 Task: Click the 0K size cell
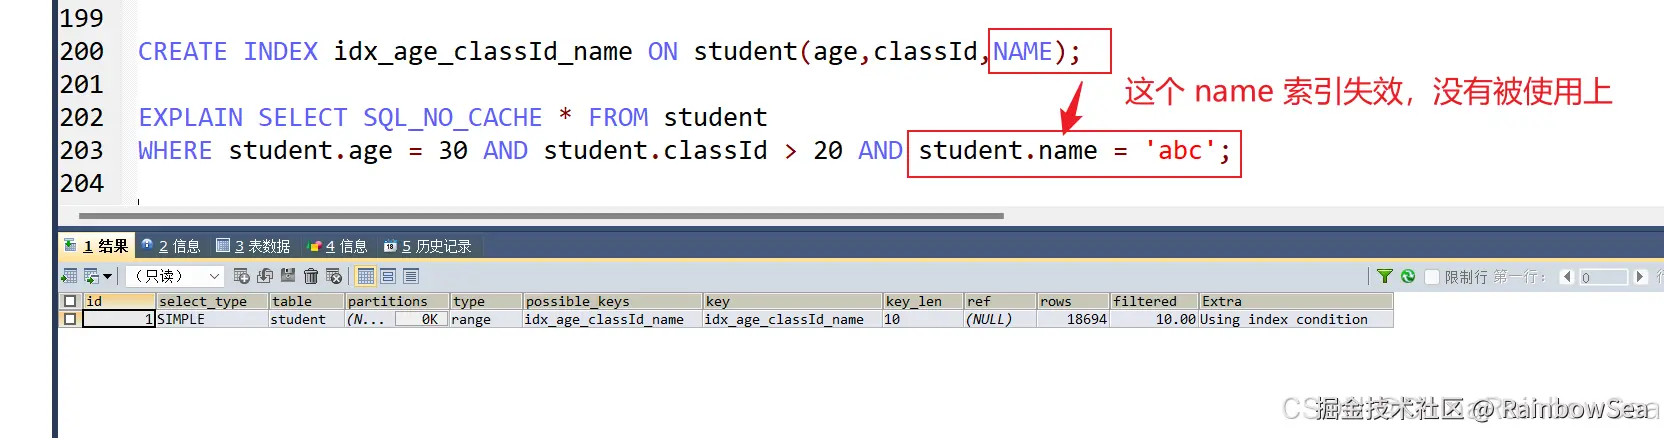(x=419, y=319)
